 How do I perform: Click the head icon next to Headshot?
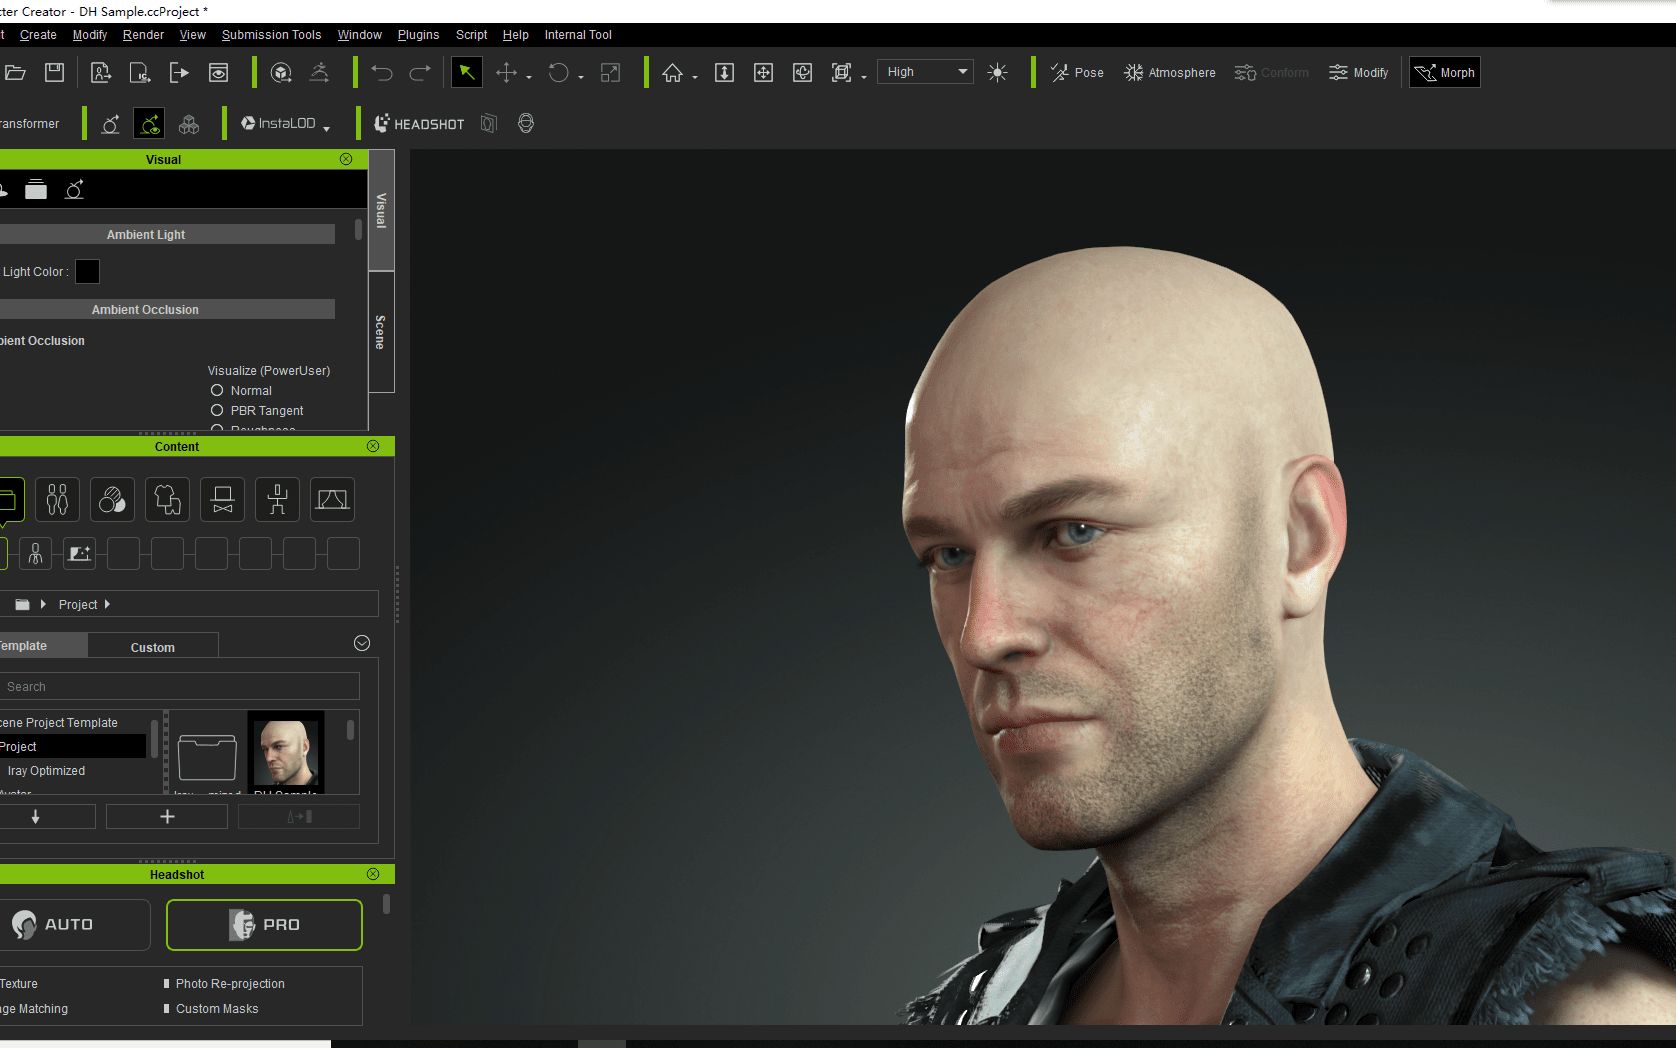click(526, 123)
